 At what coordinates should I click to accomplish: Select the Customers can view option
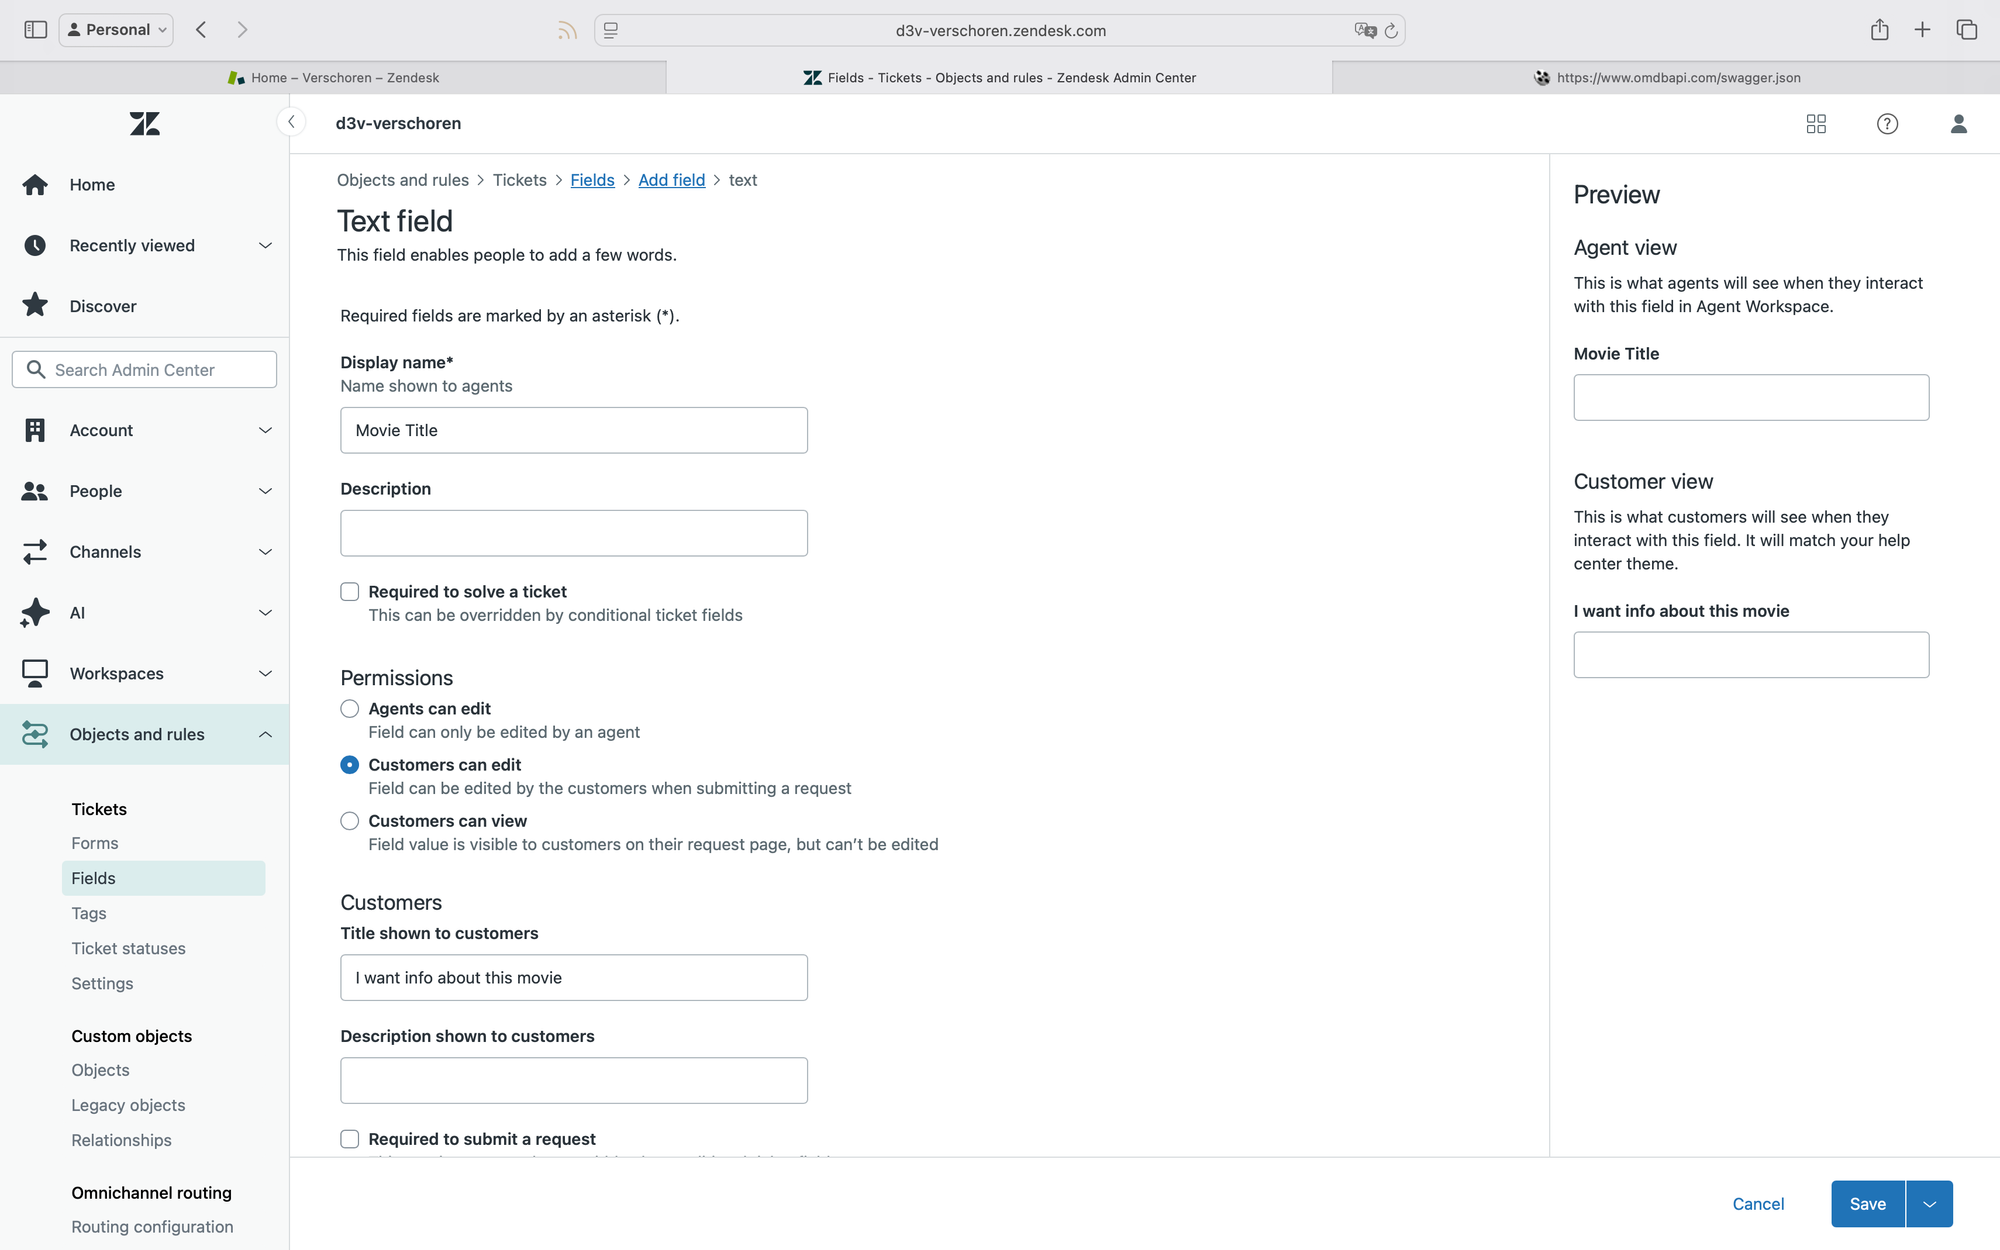coord(349,821)
